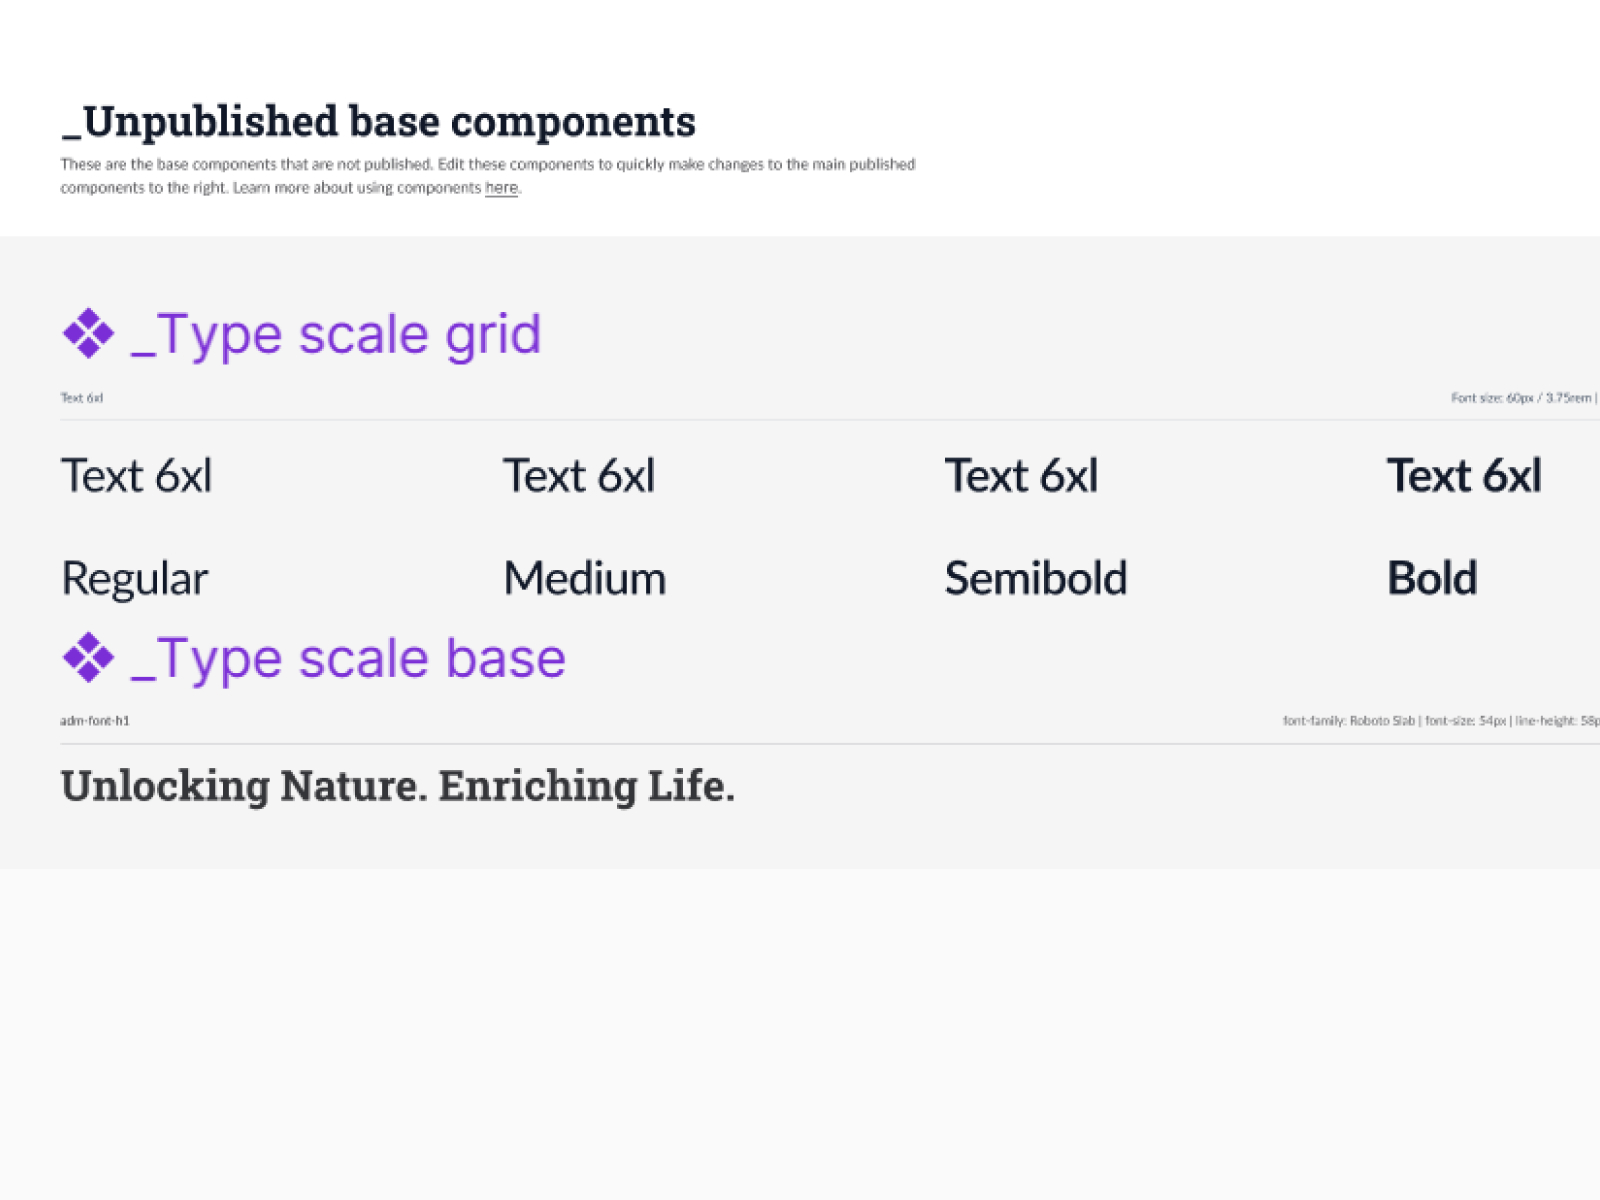Select the '_Unpublished base components' heading

pos(378,122)
